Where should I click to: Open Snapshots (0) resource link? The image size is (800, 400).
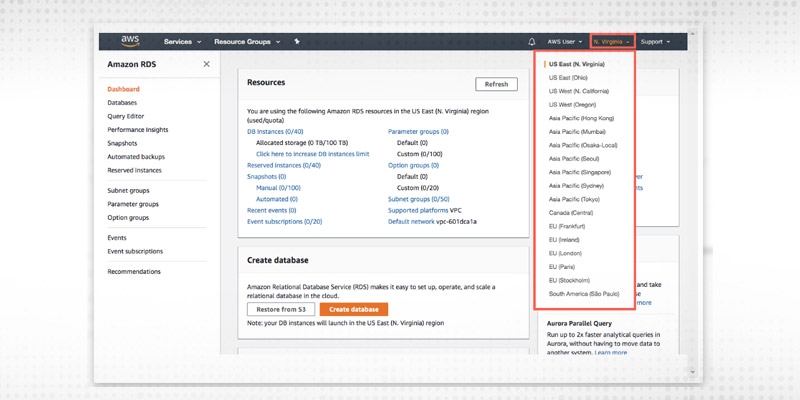(x=266, y=177)
